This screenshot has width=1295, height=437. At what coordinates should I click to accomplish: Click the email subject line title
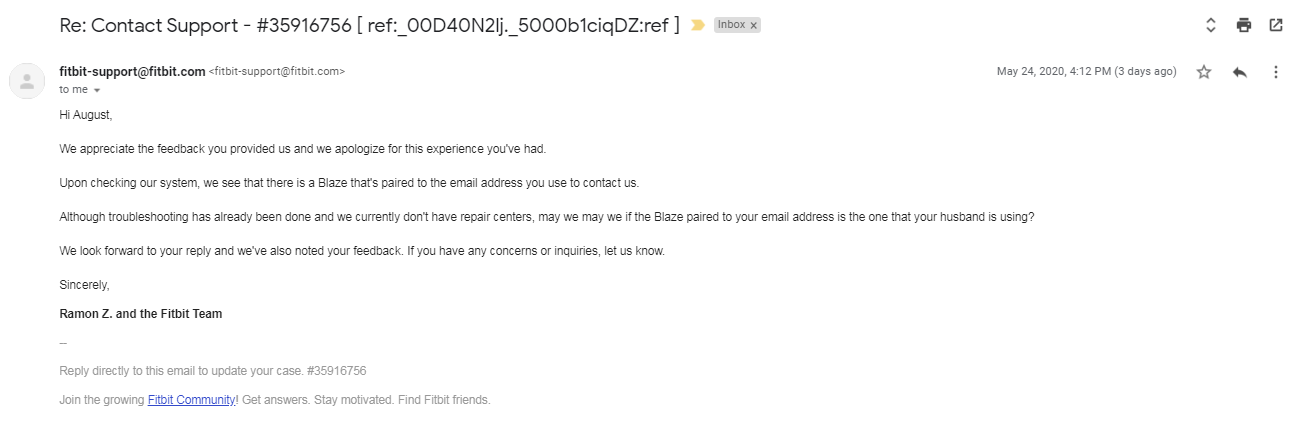[x=369, y=26]
